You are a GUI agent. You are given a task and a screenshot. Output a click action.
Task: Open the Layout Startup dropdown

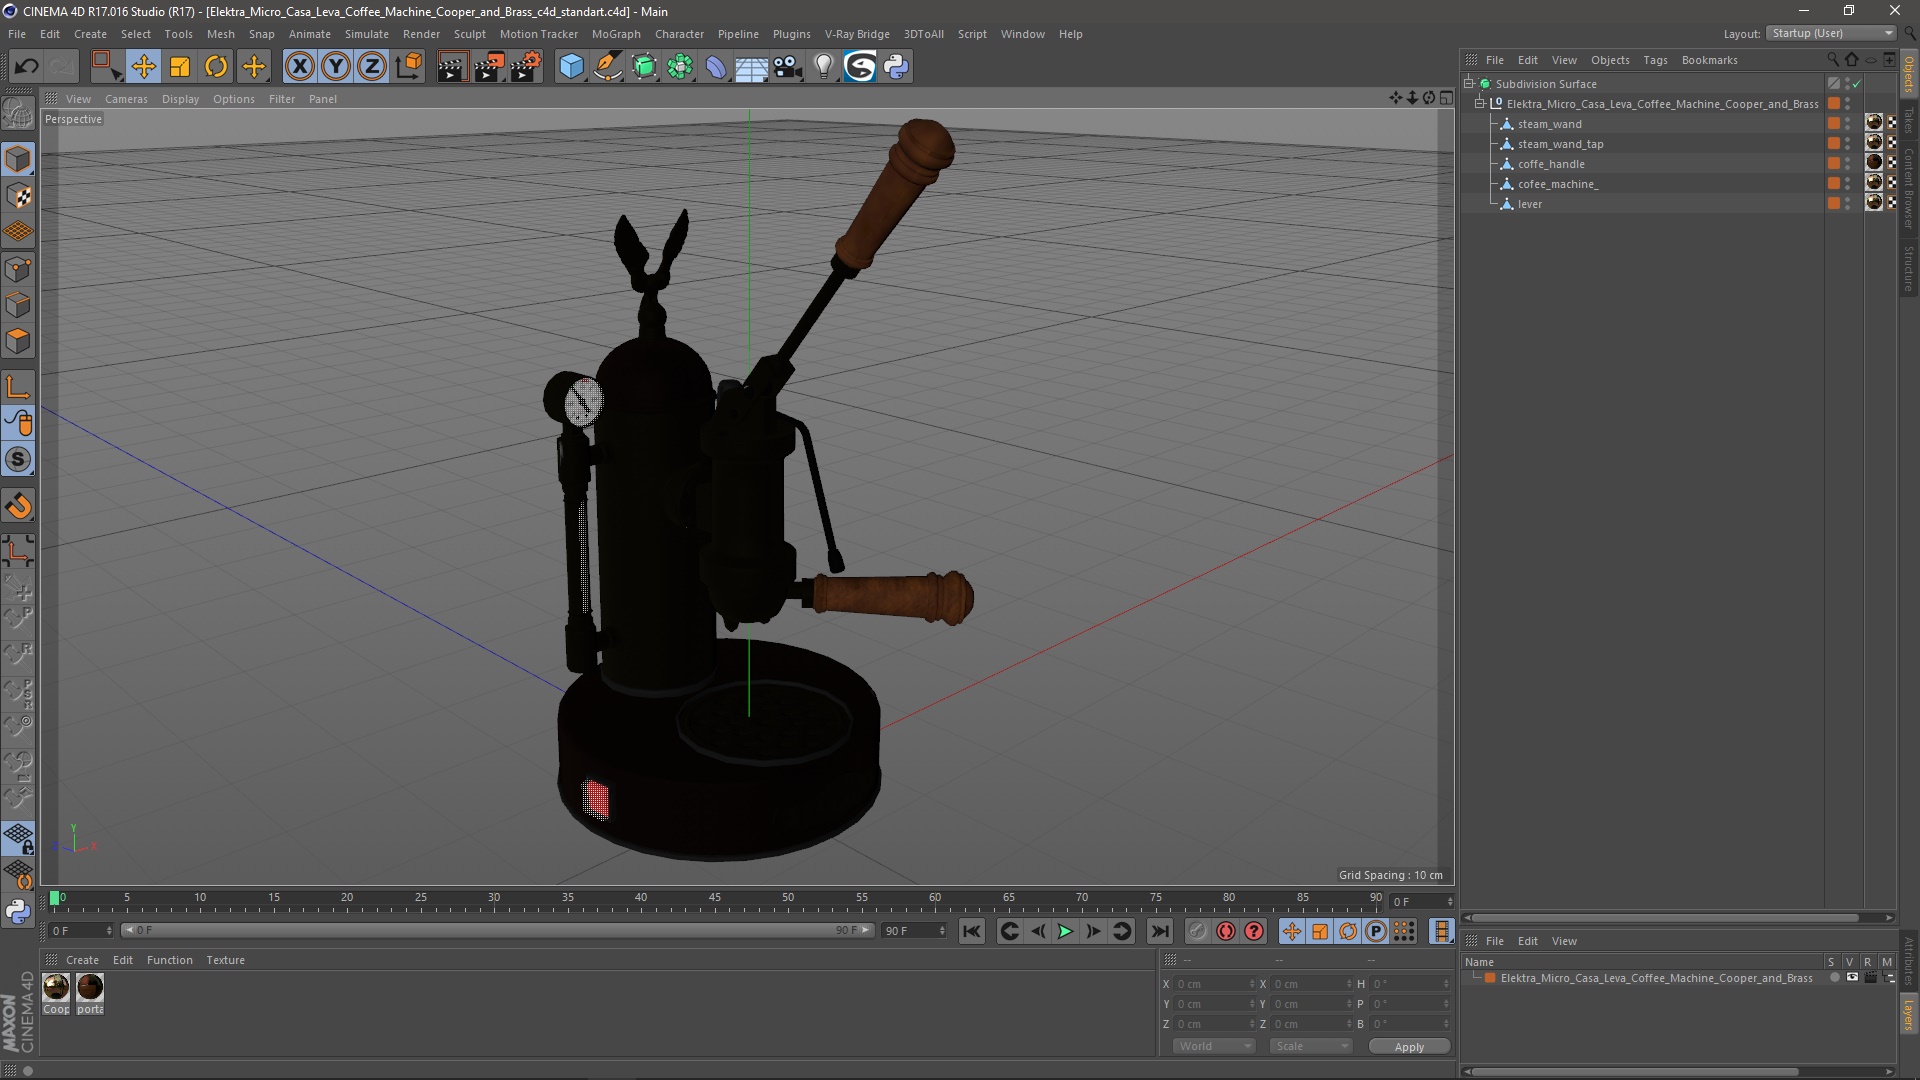coord(1832,33)
